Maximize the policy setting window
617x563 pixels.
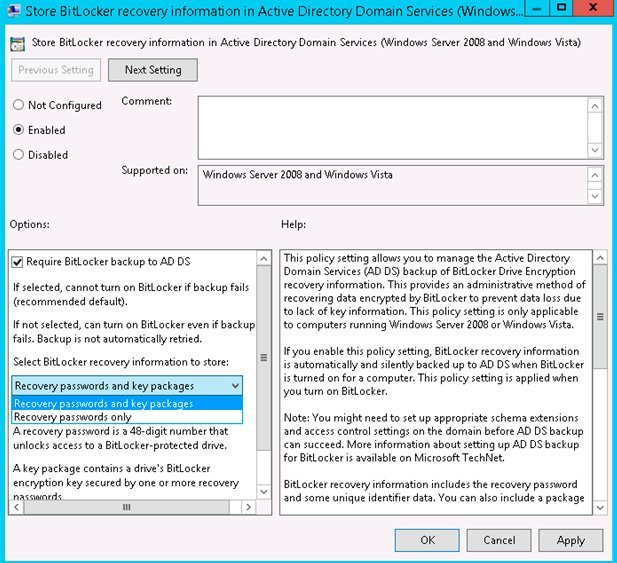(x=562, y=8)
